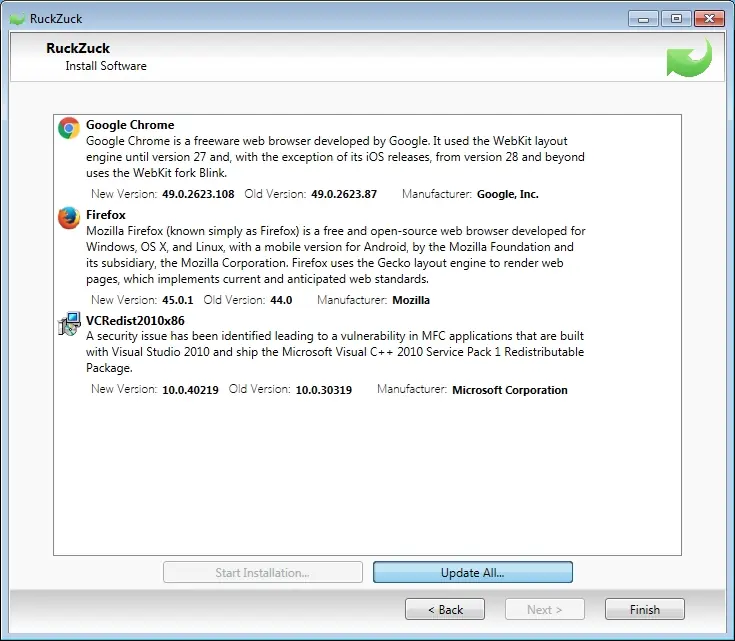The height and width of the screenshot is (641, 735).
Task: Click the RuckZuck title bar icon
Action: [17, 19]
